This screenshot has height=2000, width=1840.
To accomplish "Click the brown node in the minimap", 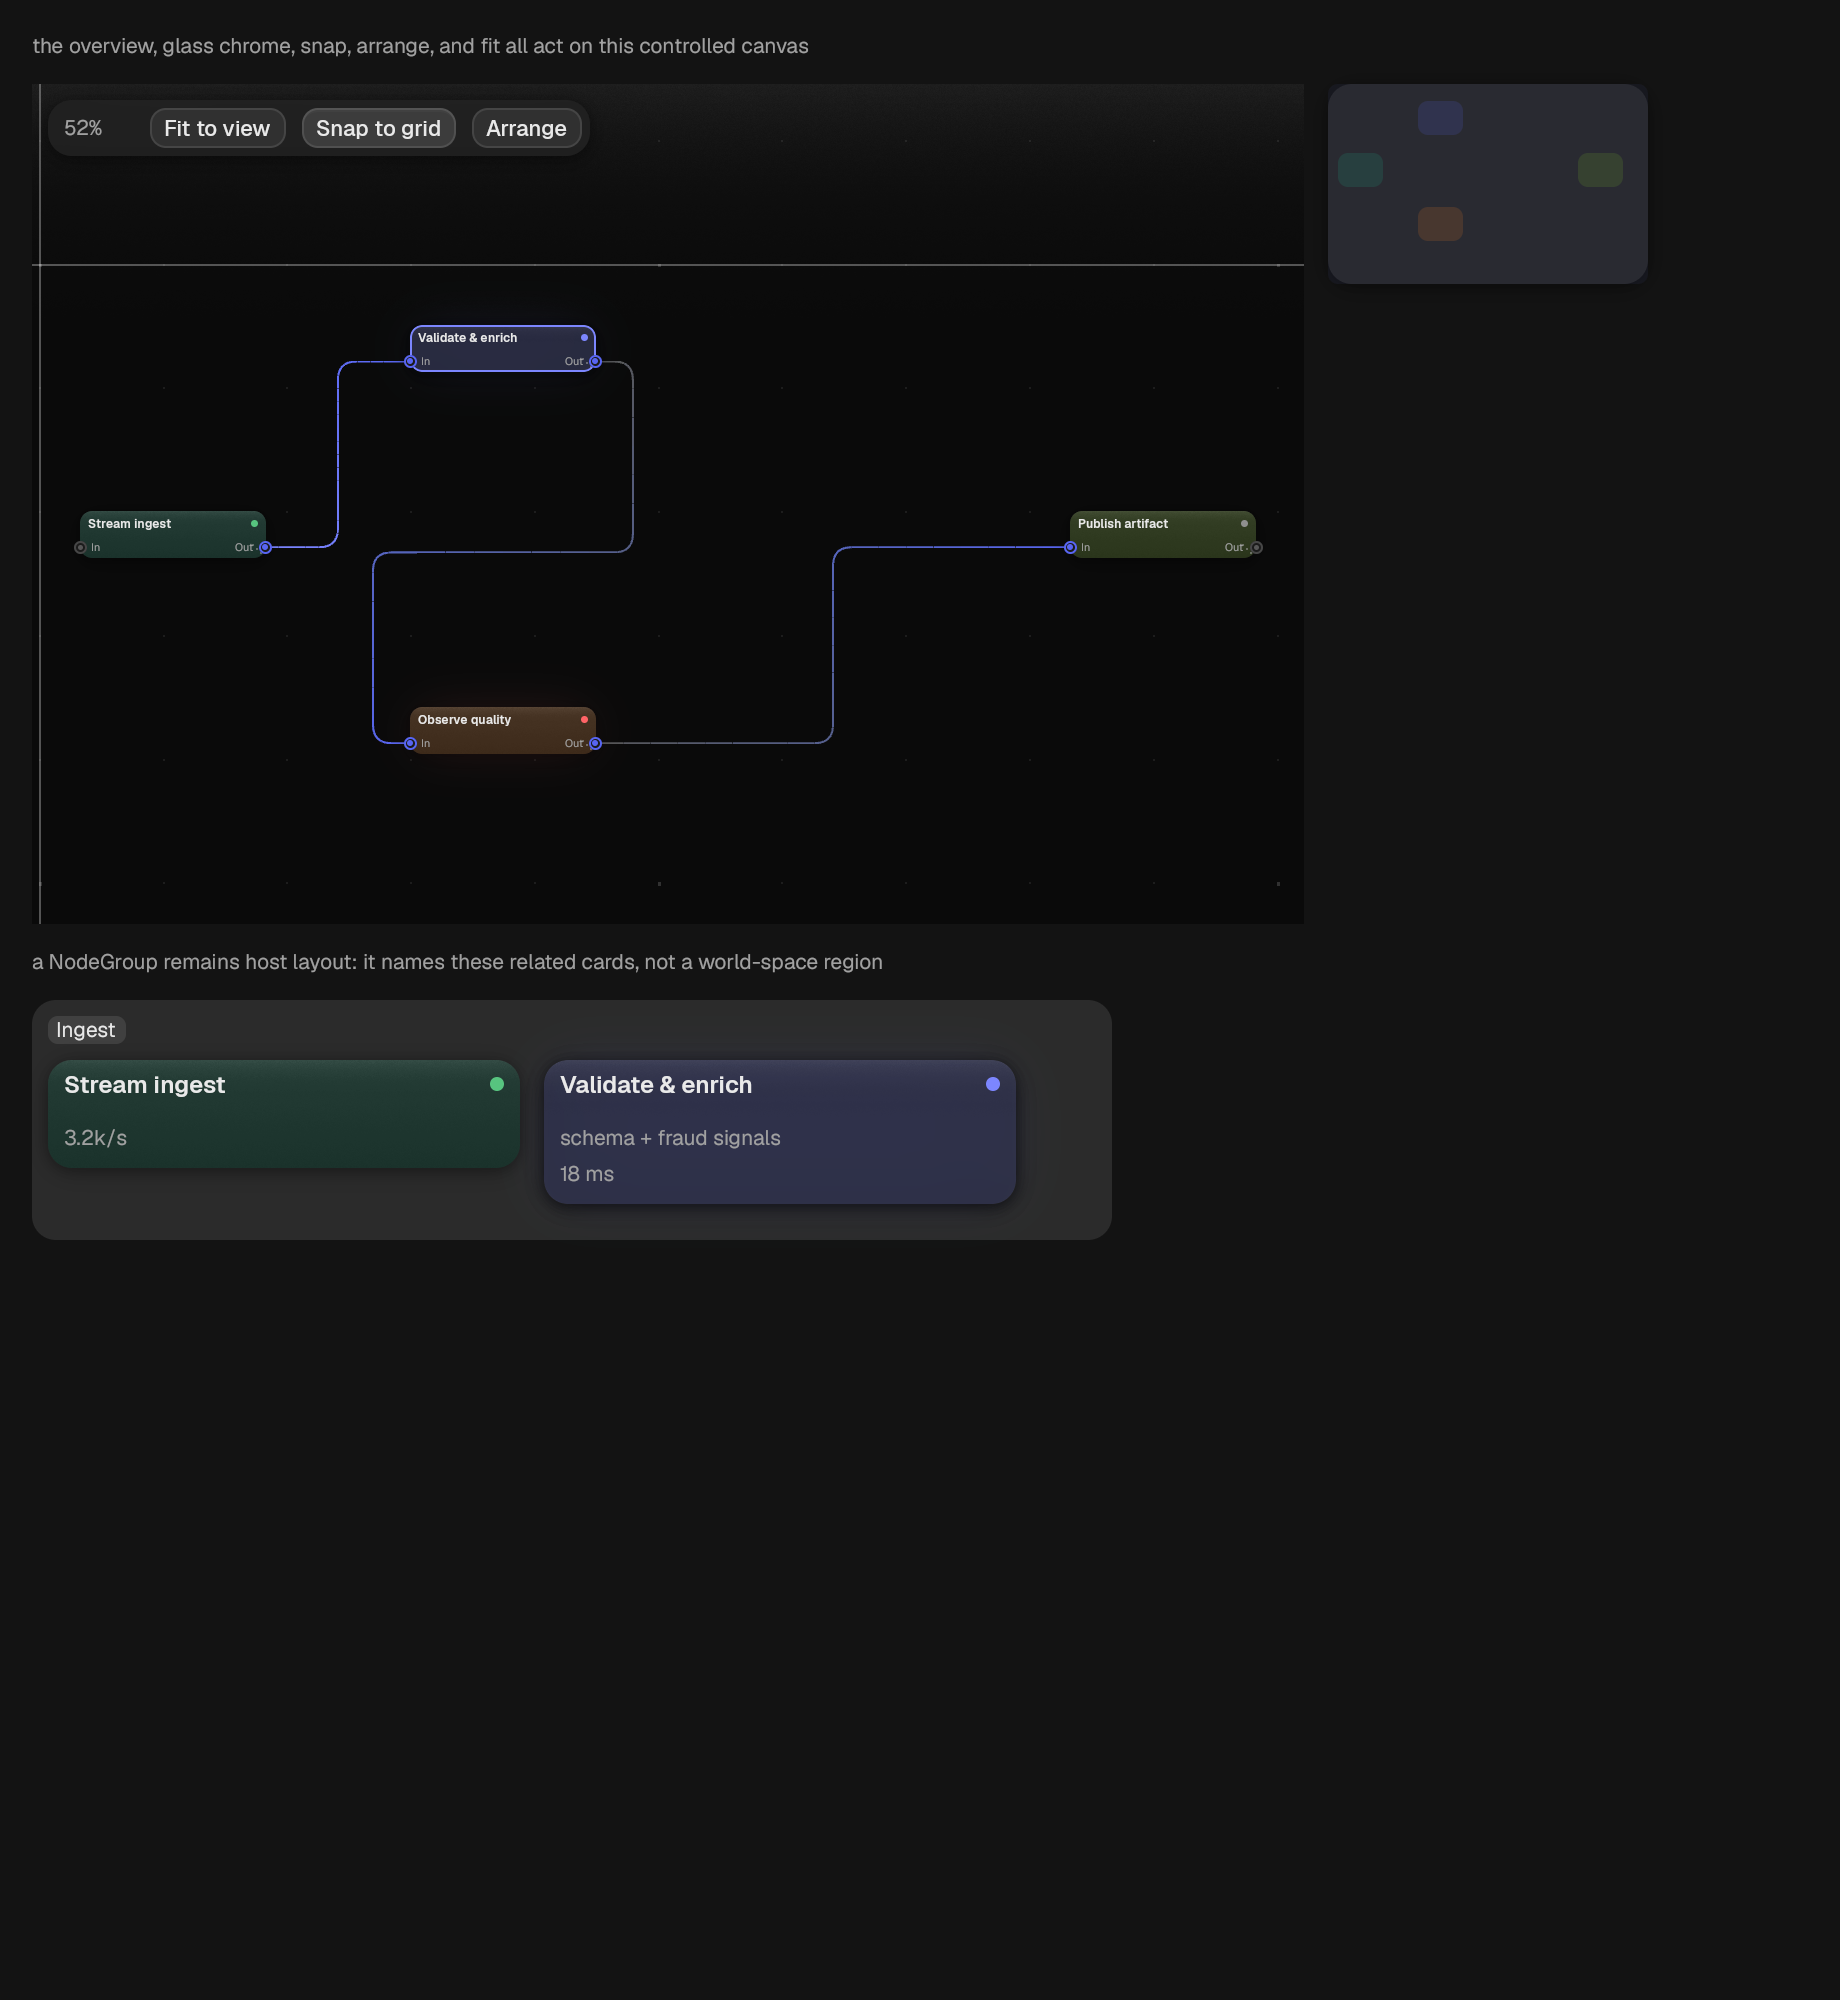I will tap(1440, 223).
